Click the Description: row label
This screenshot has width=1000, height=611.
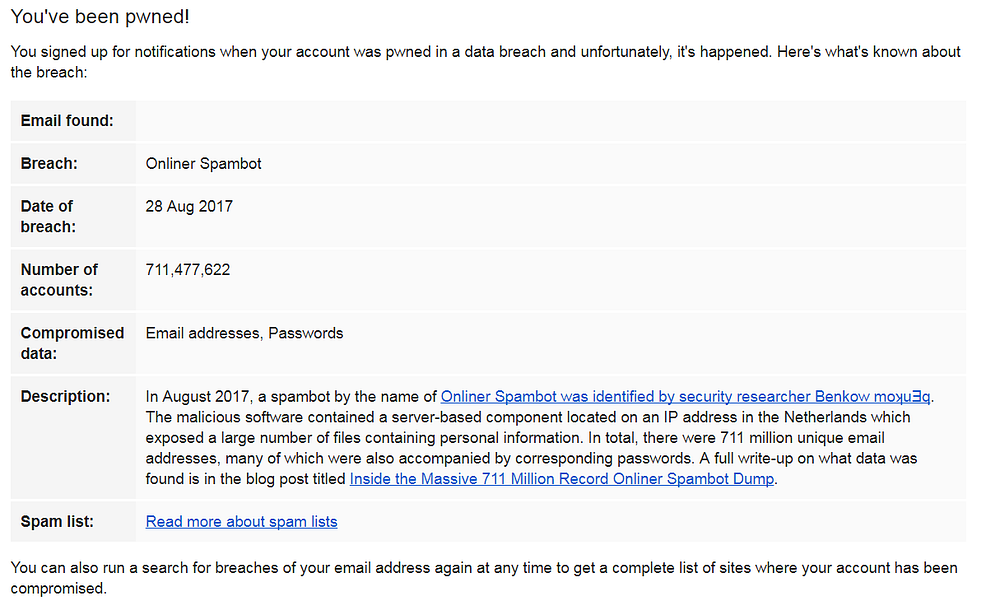tap(65, 397)
